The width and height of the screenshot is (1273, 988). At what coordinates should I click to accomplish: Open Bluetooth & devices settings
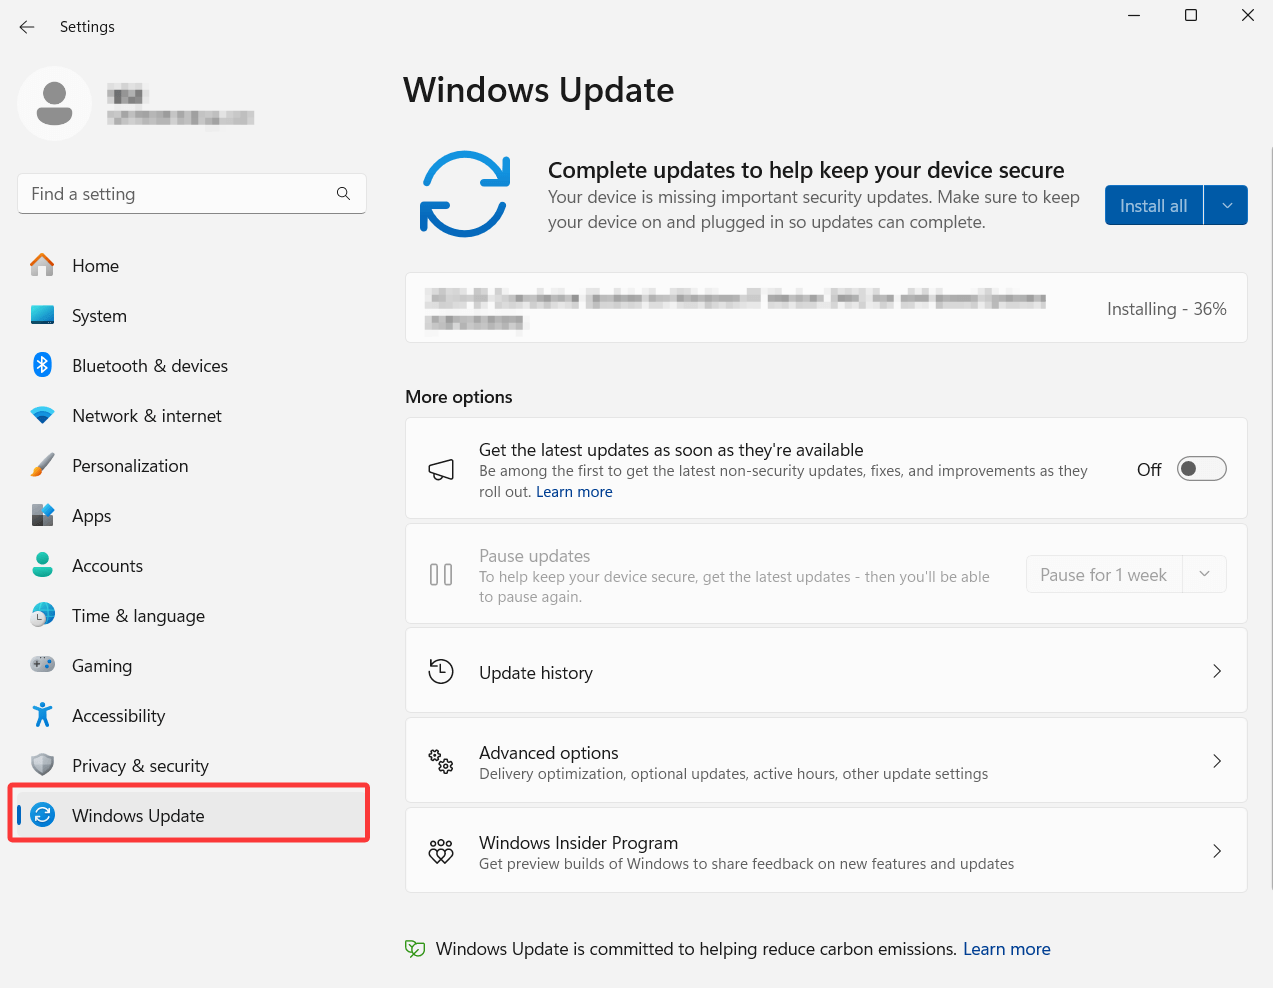coord(150,365)
